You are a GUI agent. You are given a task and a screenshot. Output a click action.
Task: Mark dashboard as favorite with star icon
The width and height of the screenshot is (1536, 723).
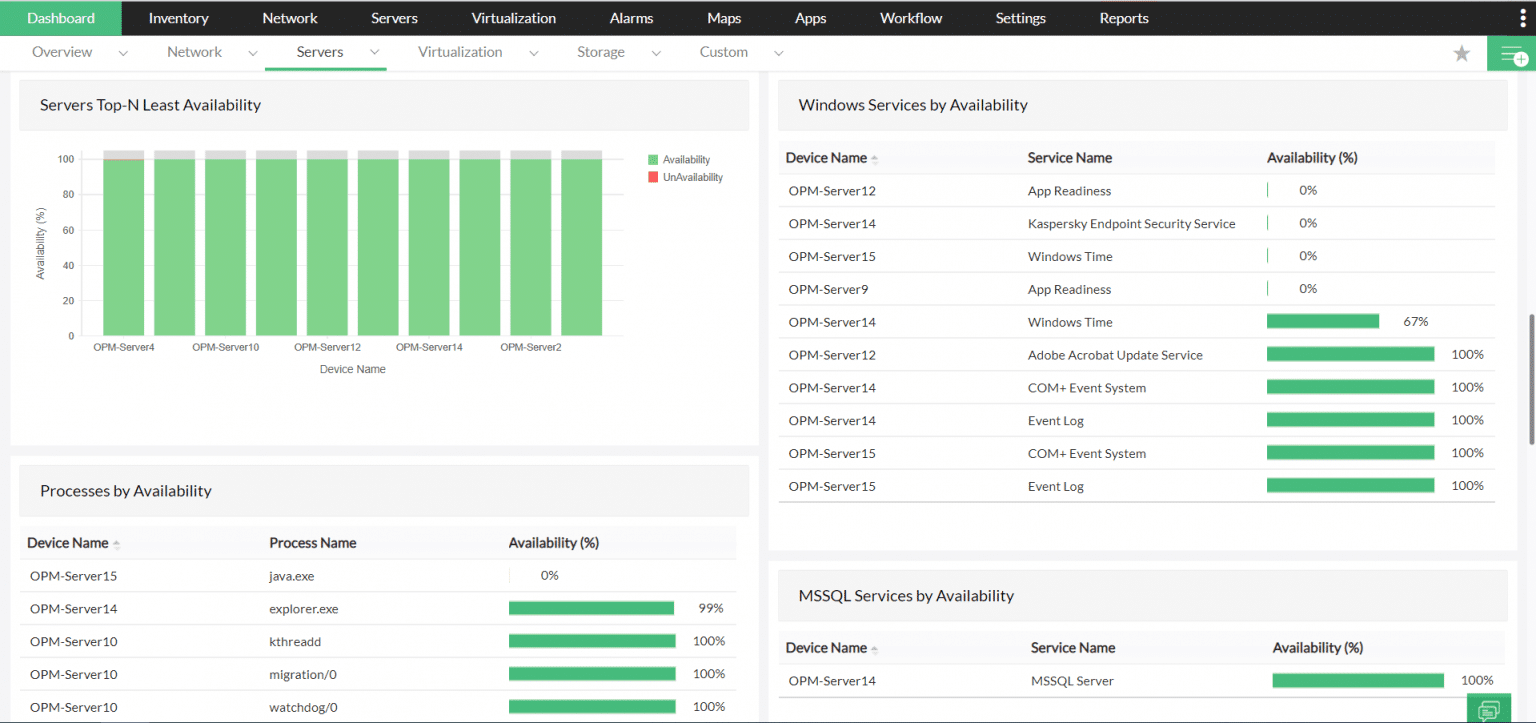click(1462, 54)
